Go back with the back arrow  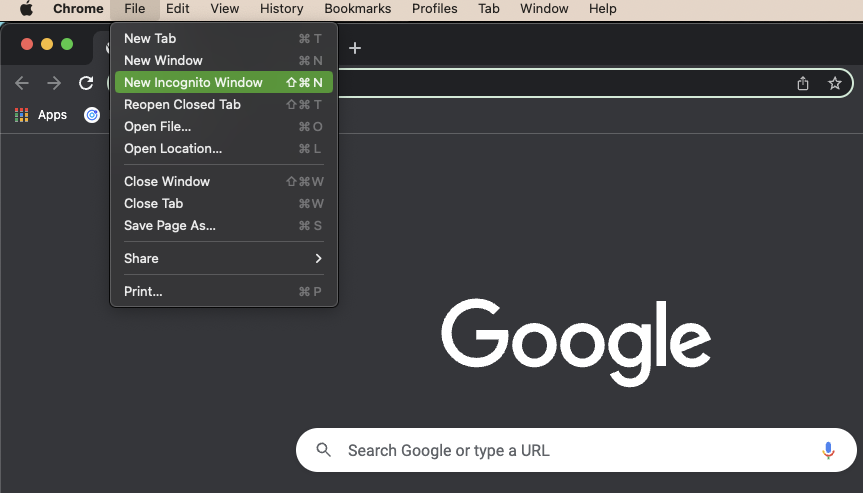[22, 83]
